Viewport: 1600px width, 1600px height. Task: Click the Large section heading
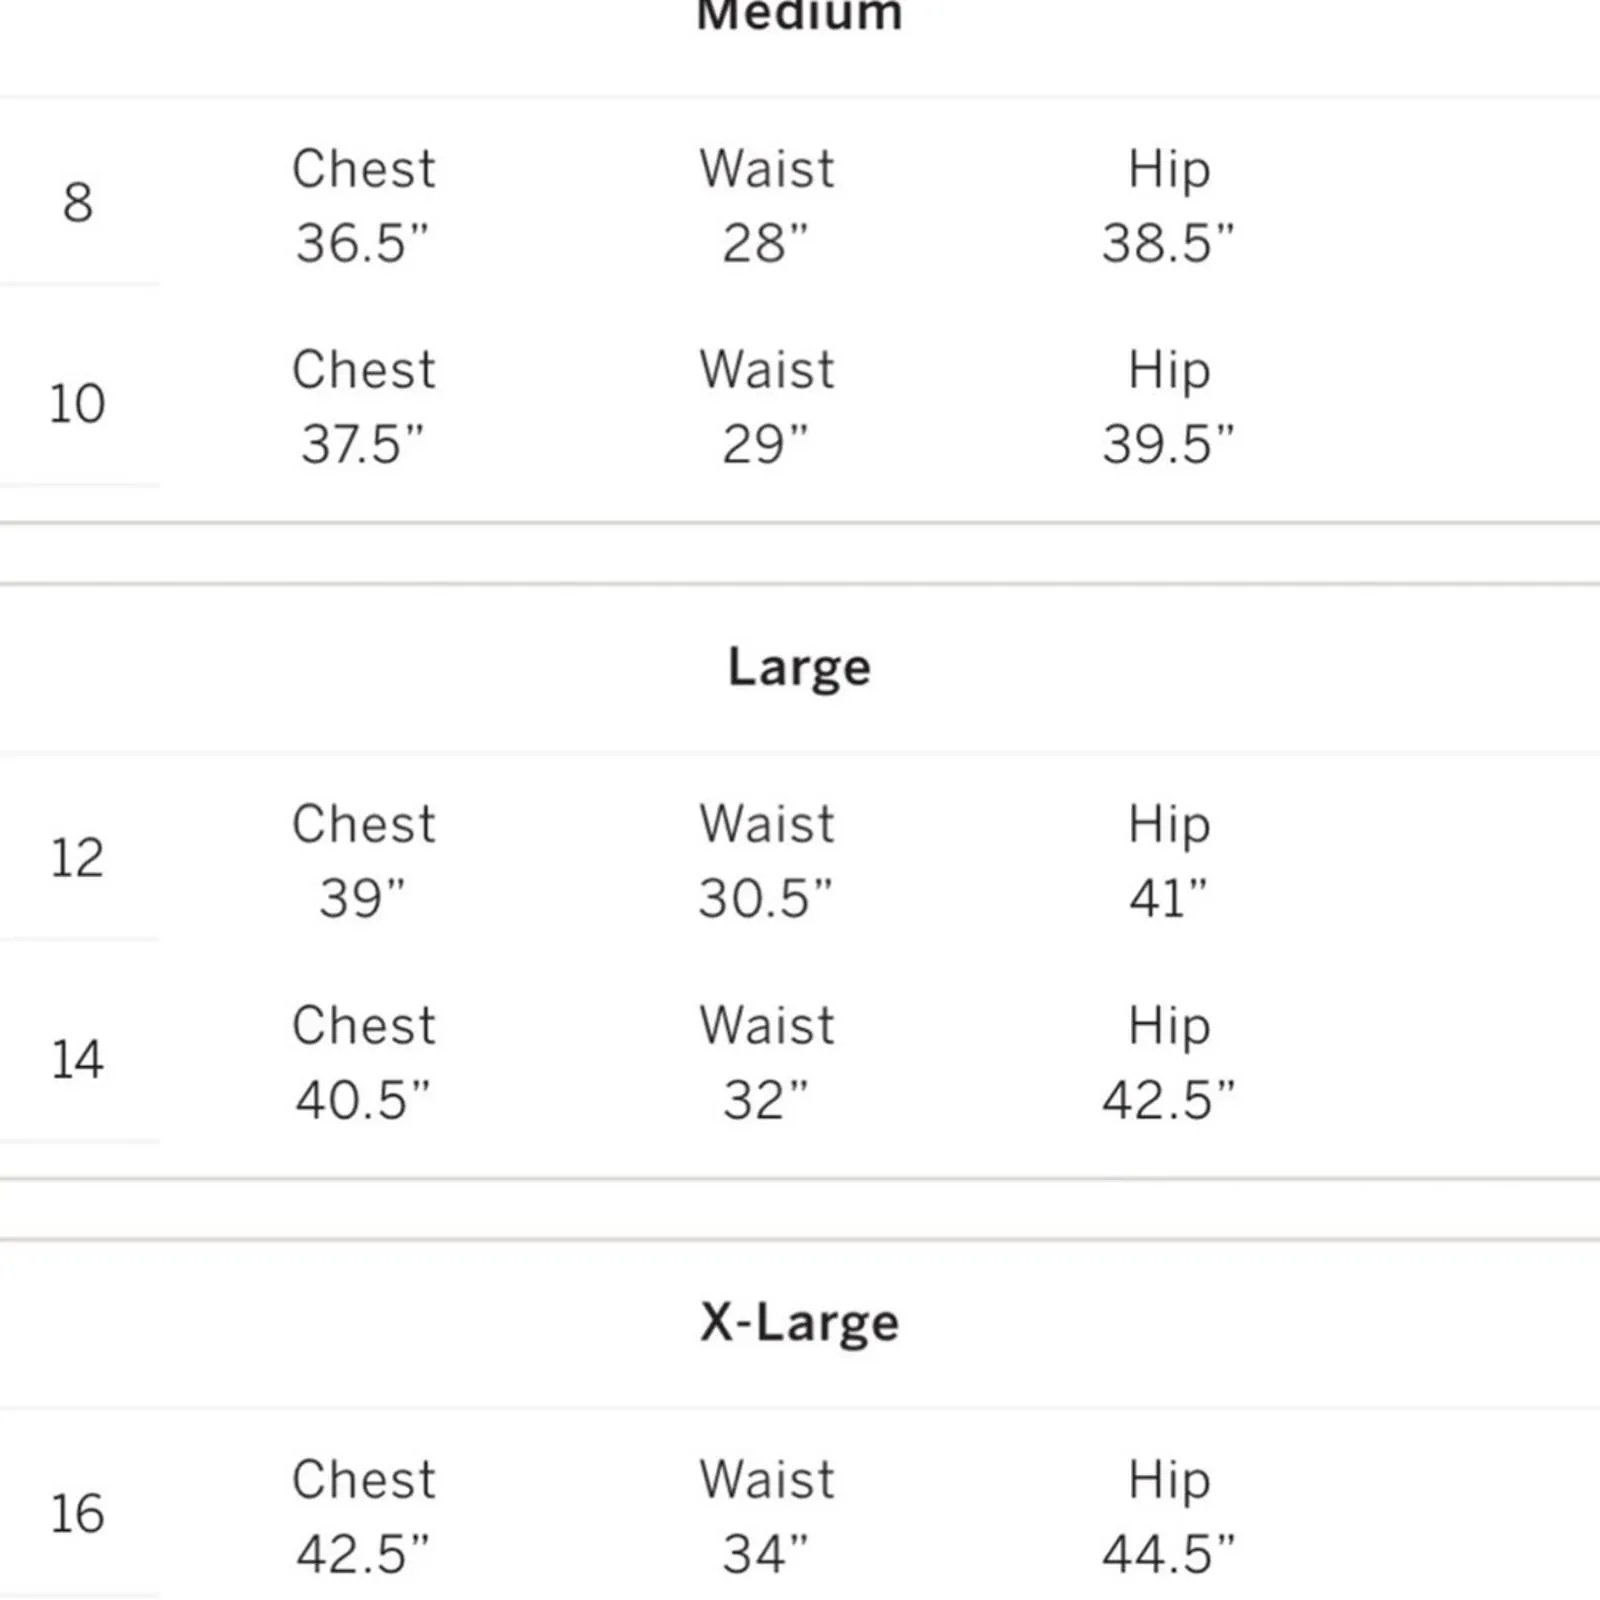799,668
